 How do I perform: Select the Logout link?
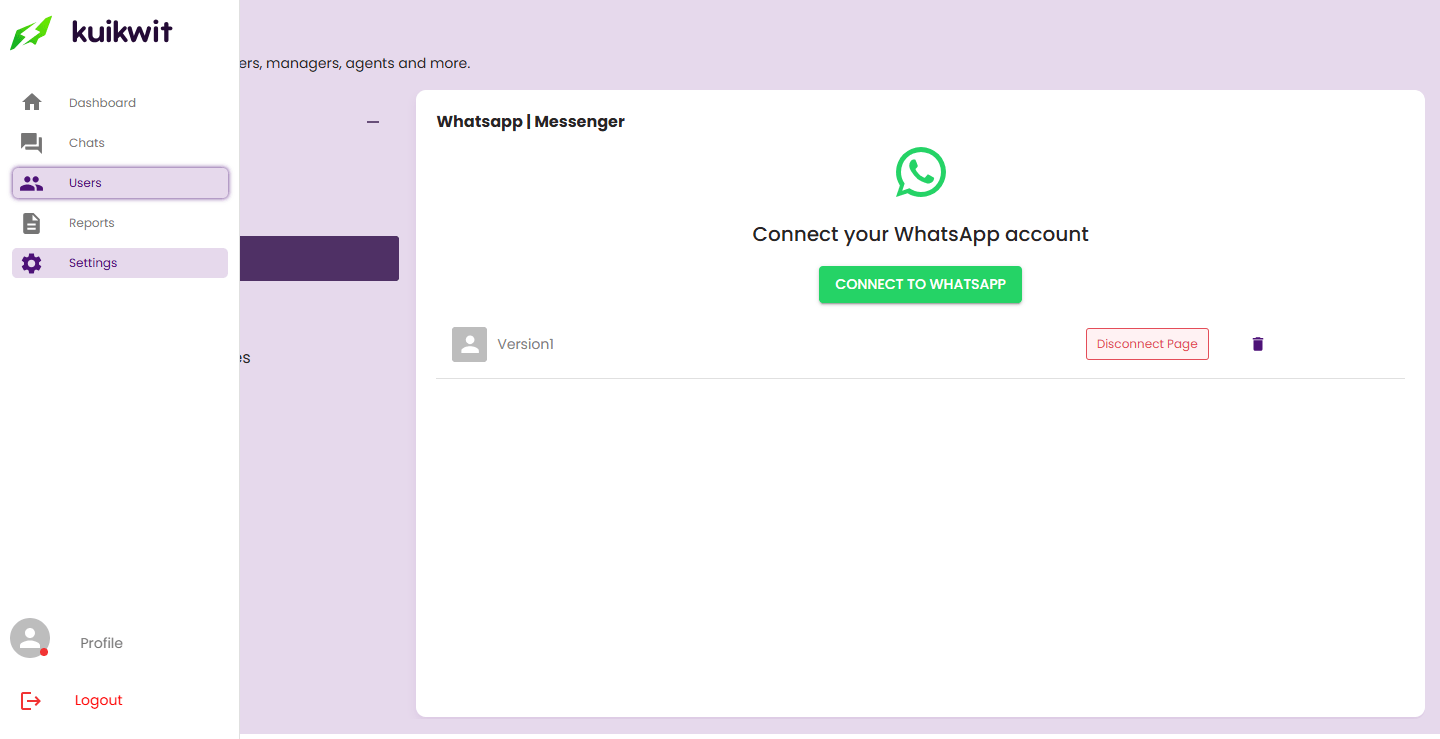[98, 701]
